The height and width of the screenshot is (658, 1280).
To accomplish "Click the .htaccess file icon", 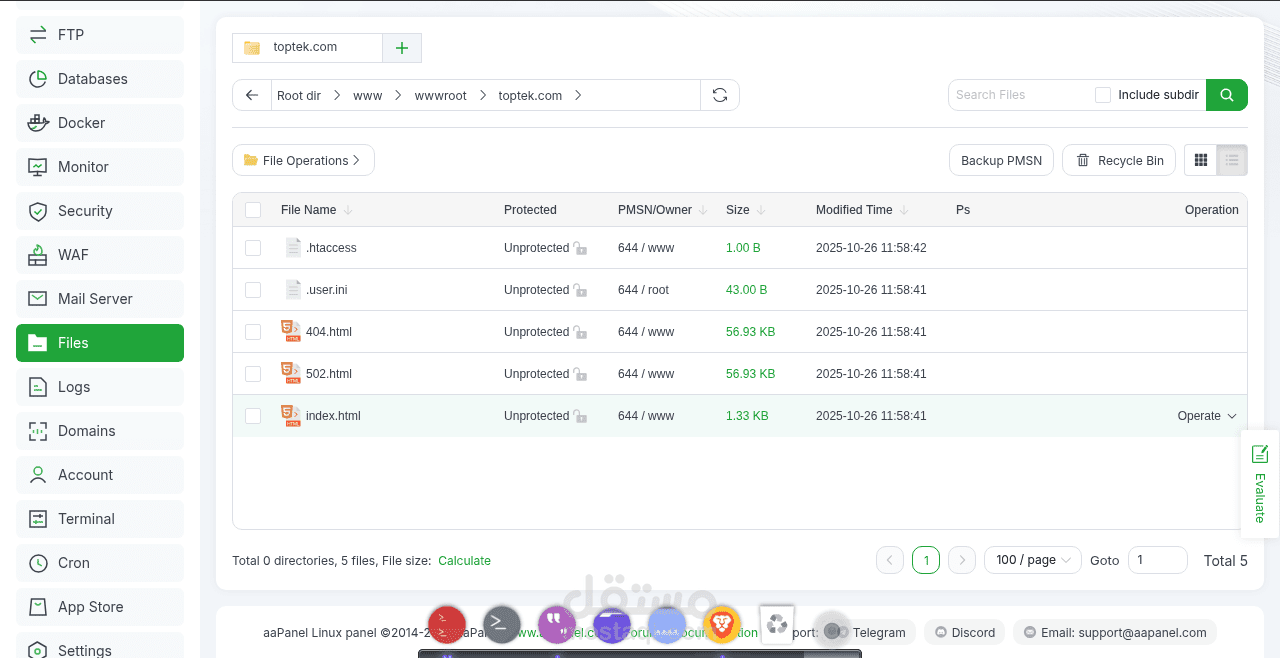I will coord(293,248).
